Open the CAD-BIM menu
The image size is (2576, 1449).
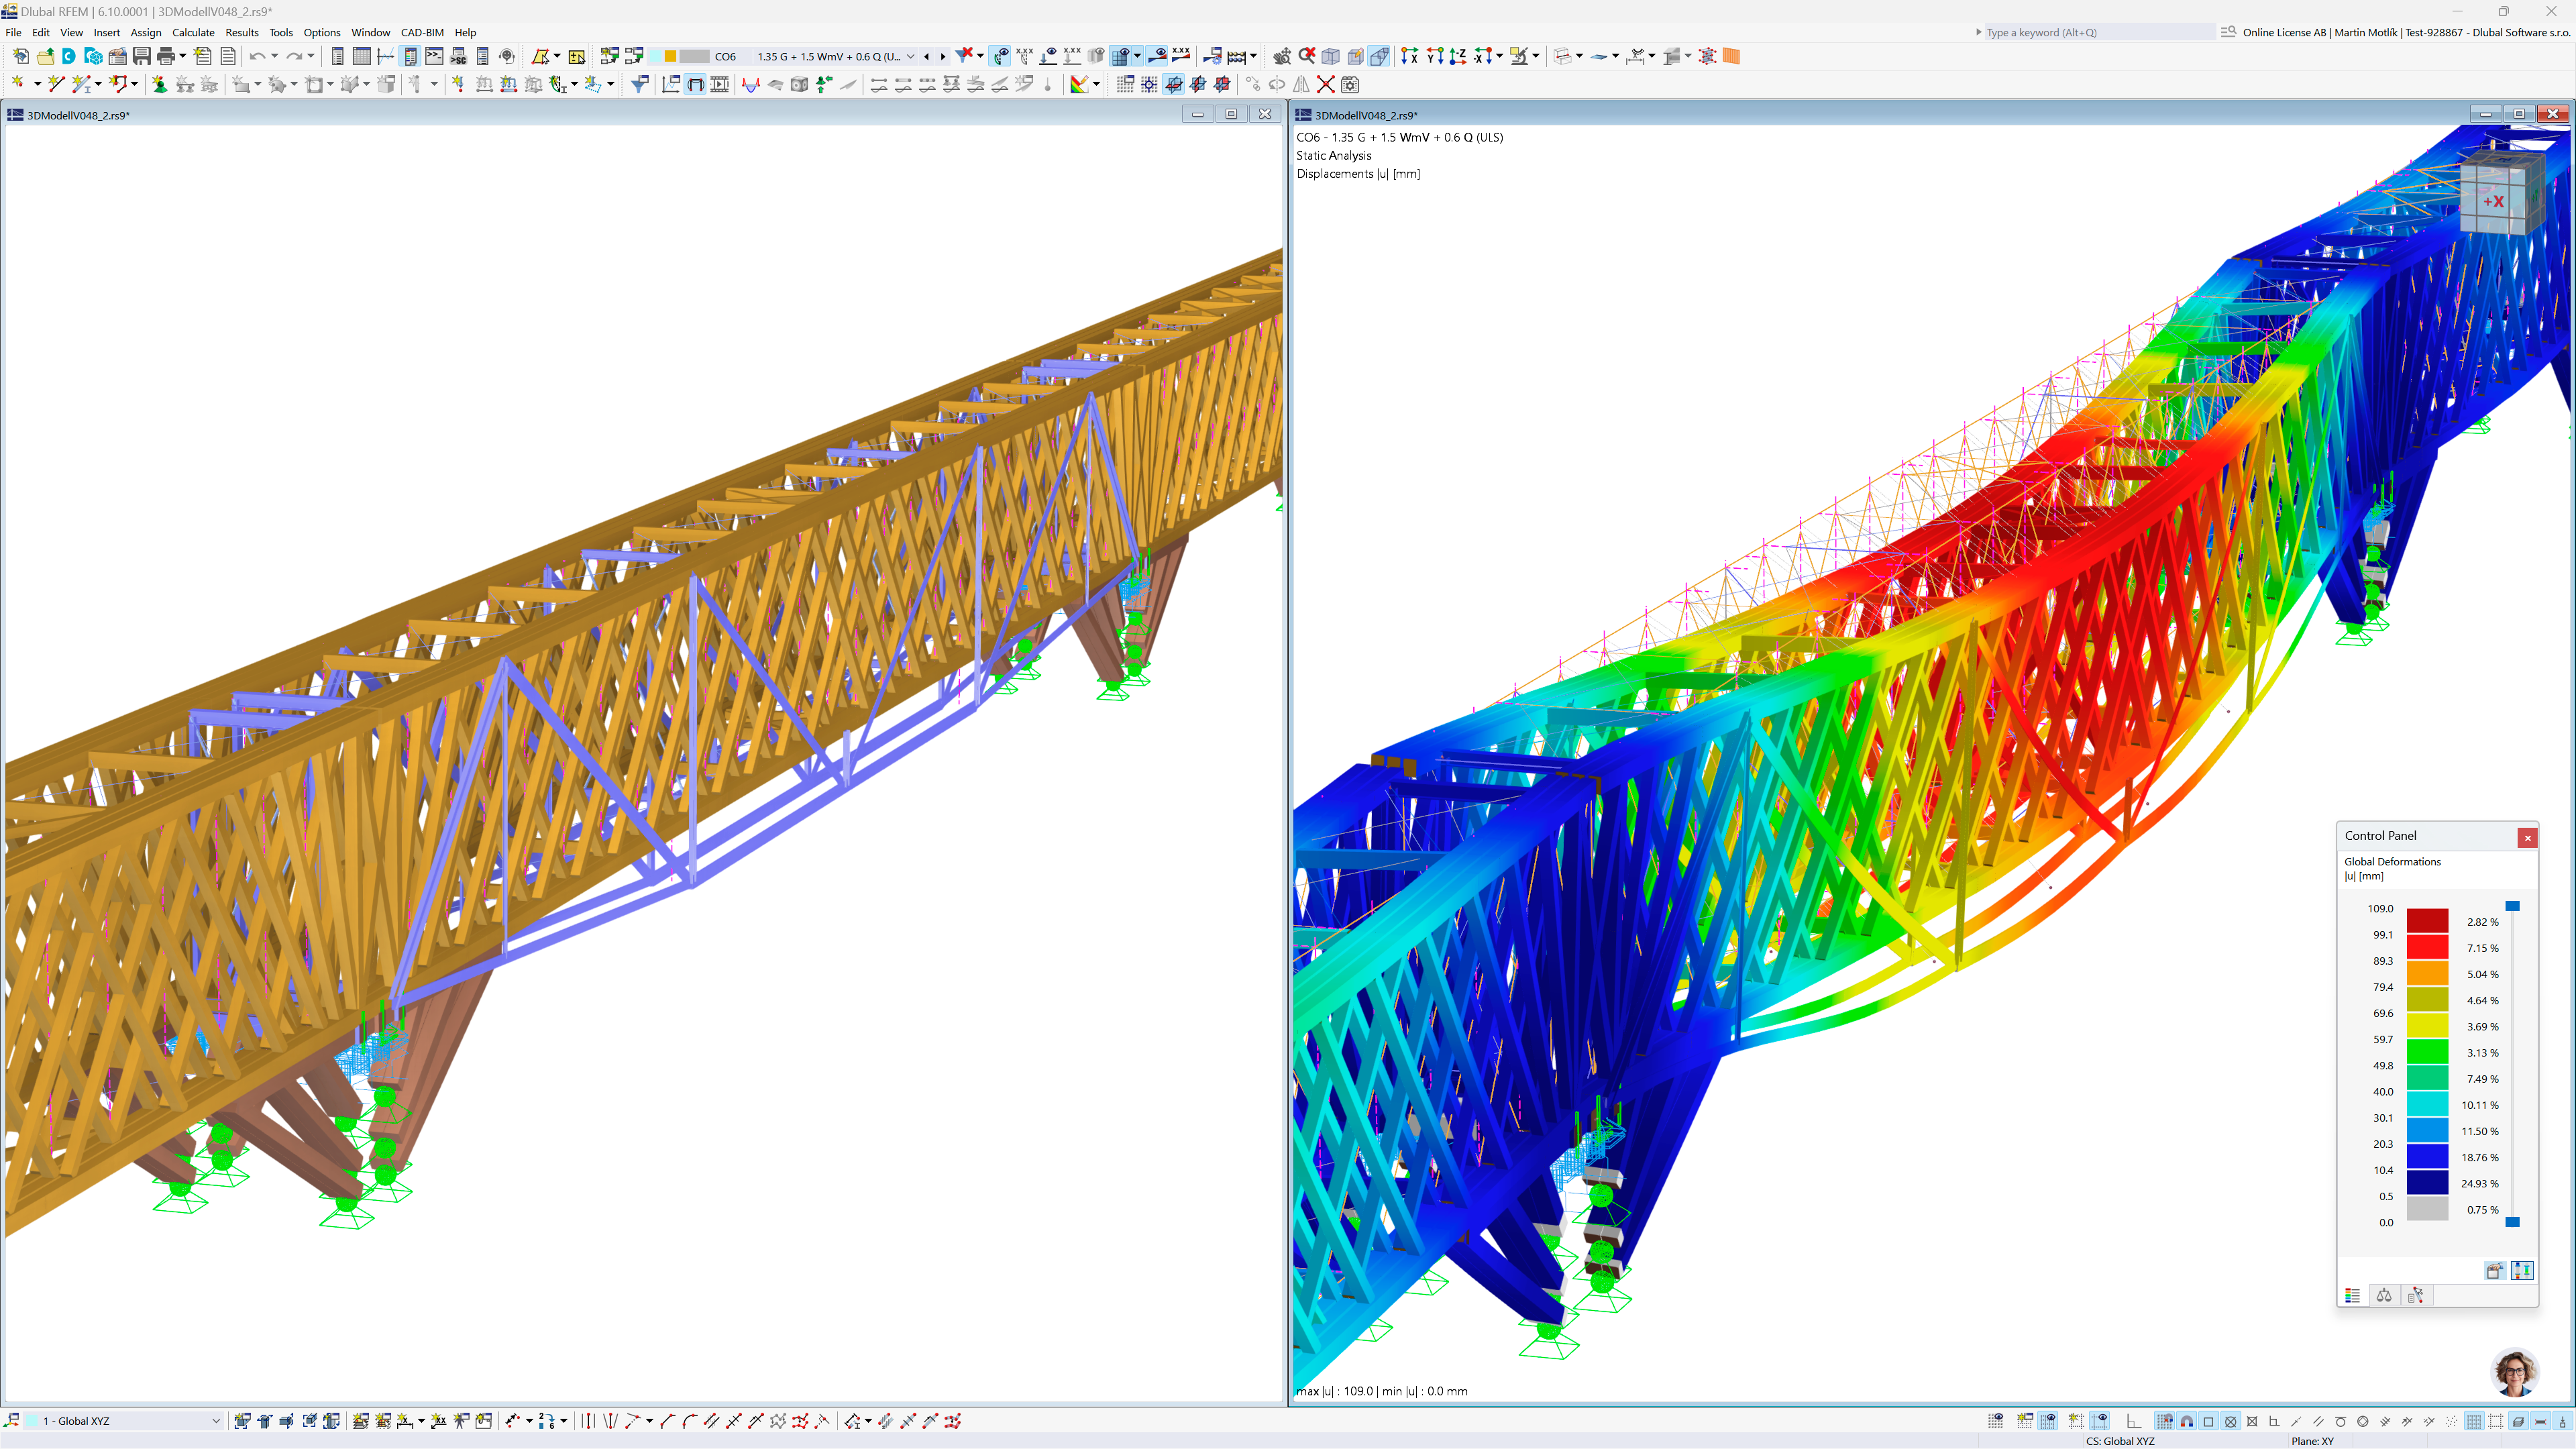421,32
